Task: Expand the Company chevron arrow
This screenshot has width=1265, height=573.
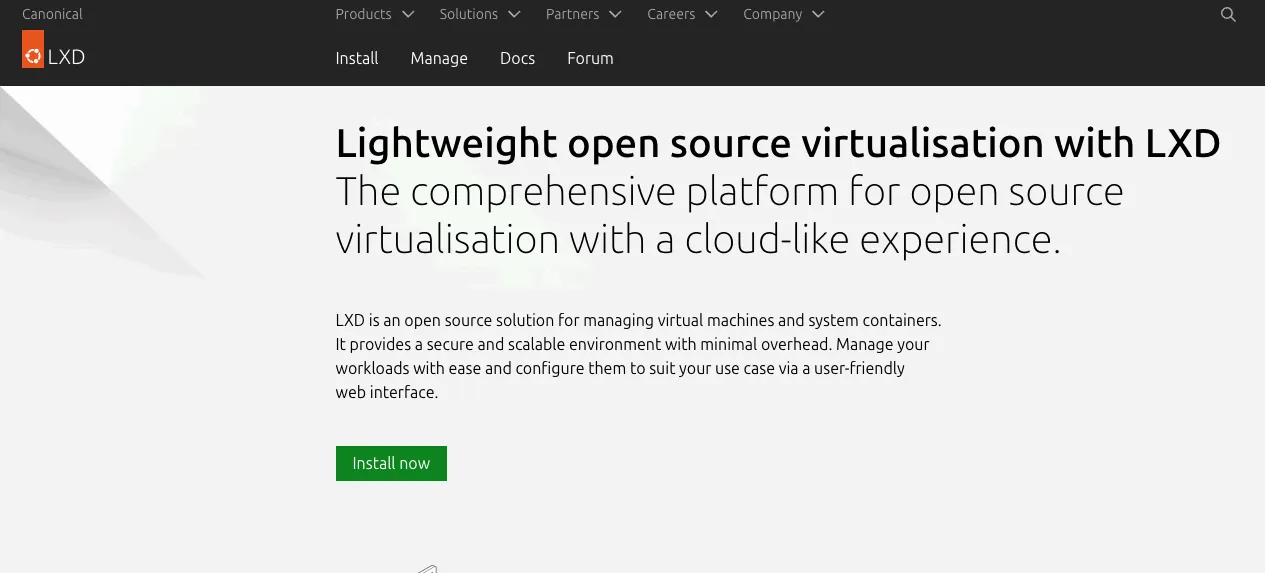Action: point(818,14)
